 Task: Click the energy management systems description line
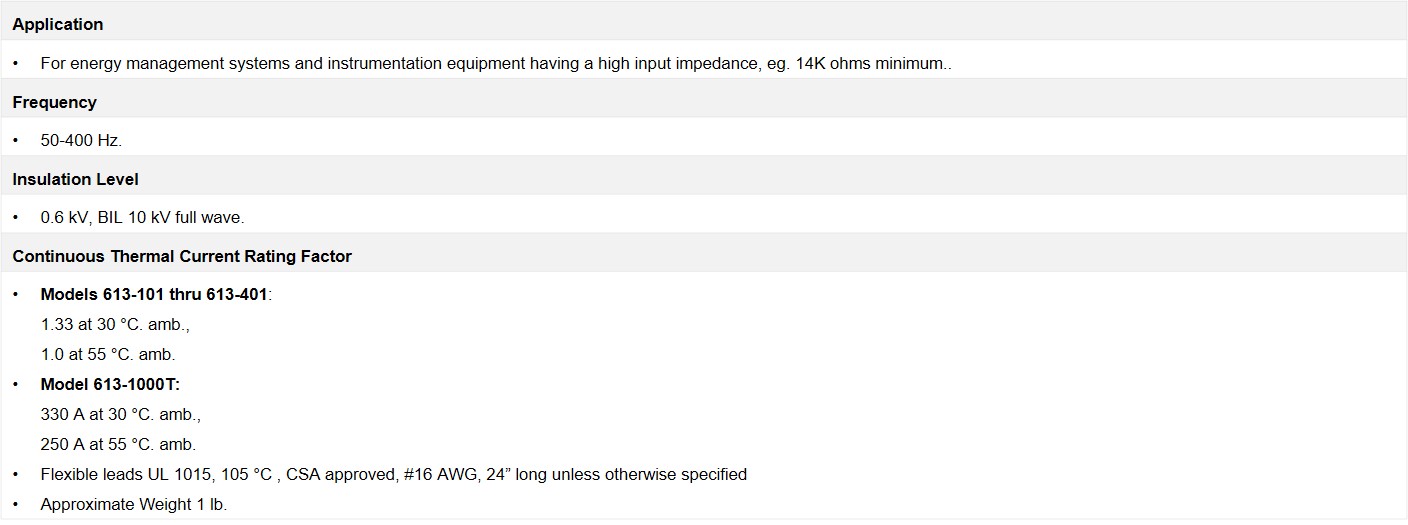496,63
